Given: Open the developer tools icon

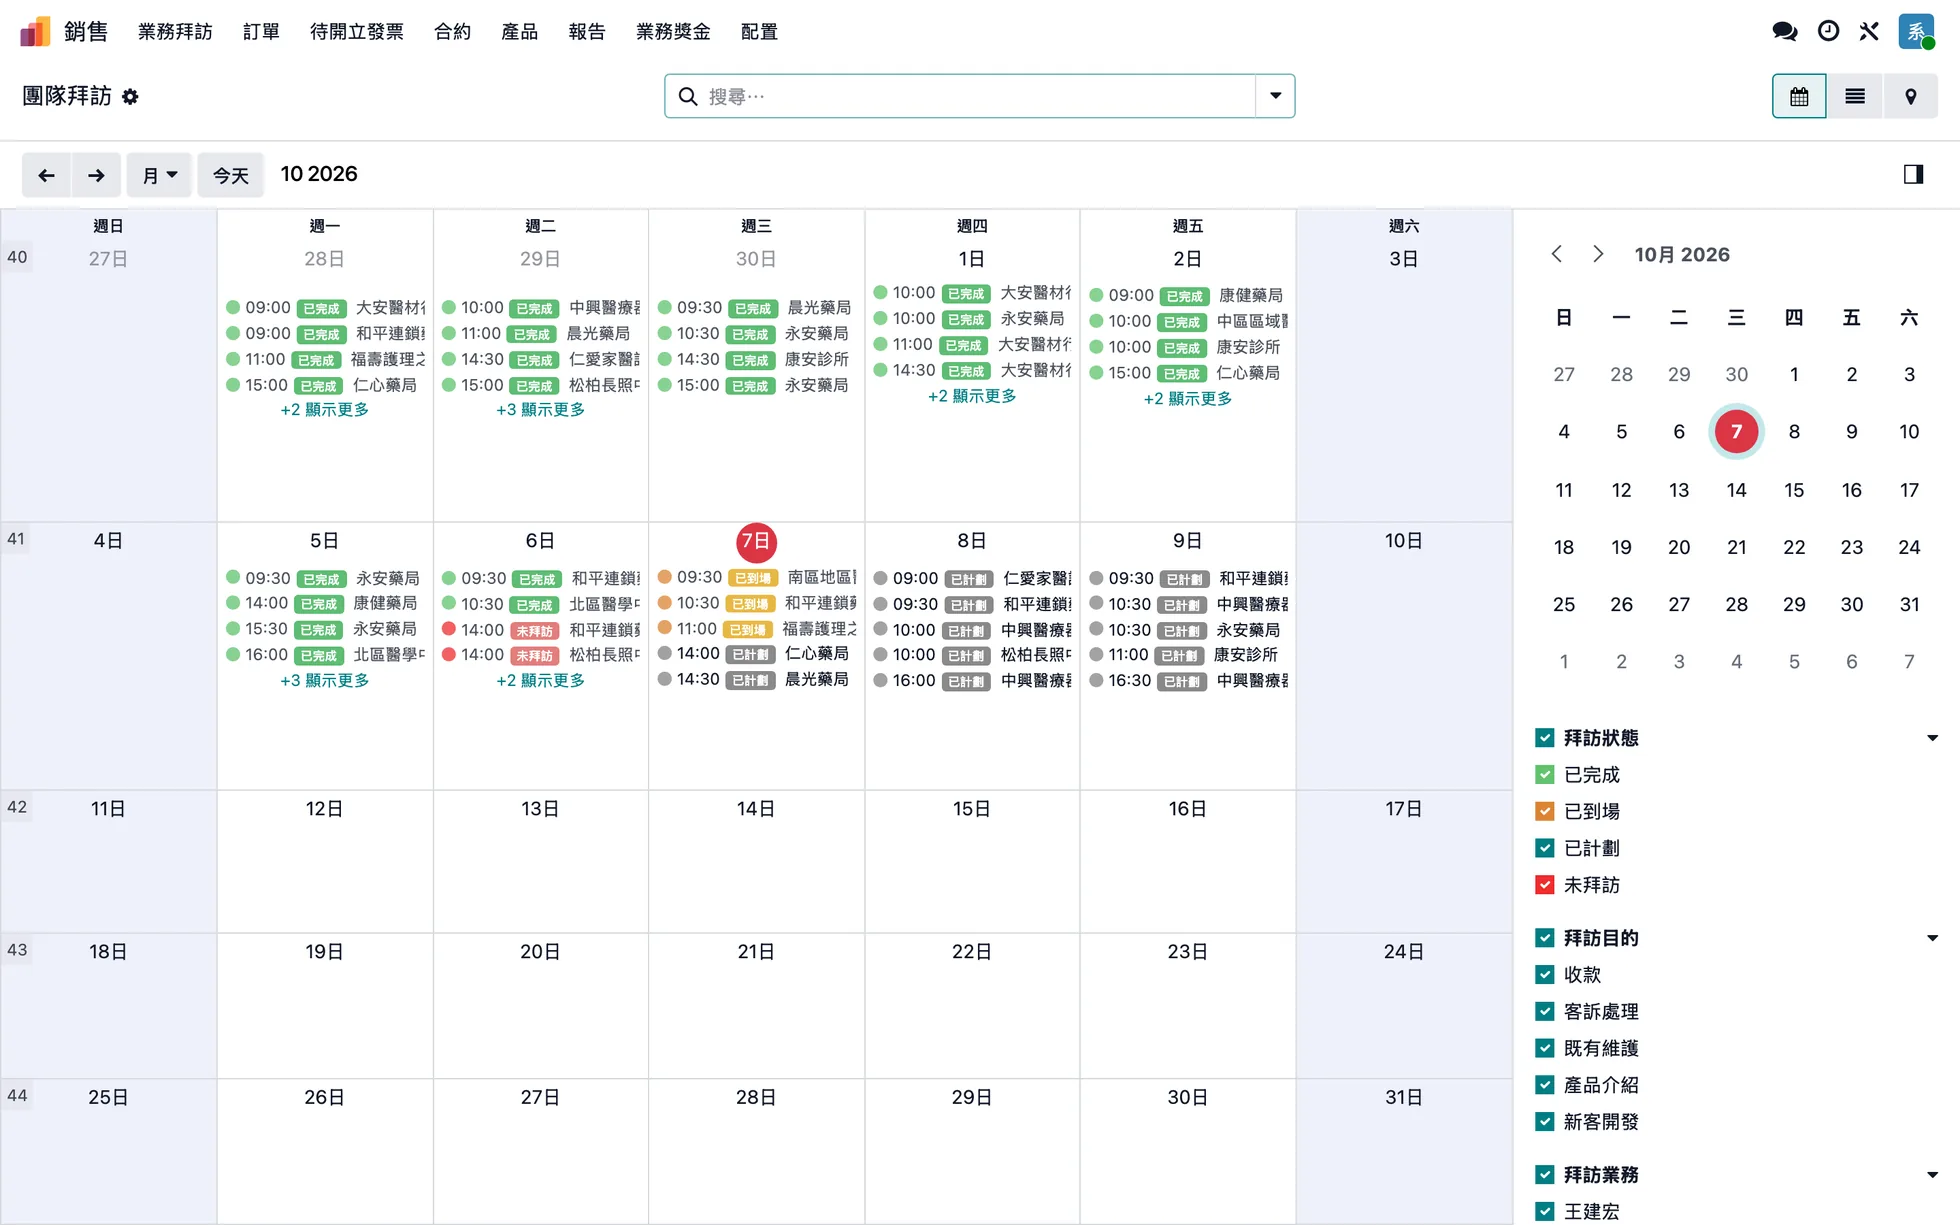Looking at the screenshot, I should click(x=1869, y=32).
